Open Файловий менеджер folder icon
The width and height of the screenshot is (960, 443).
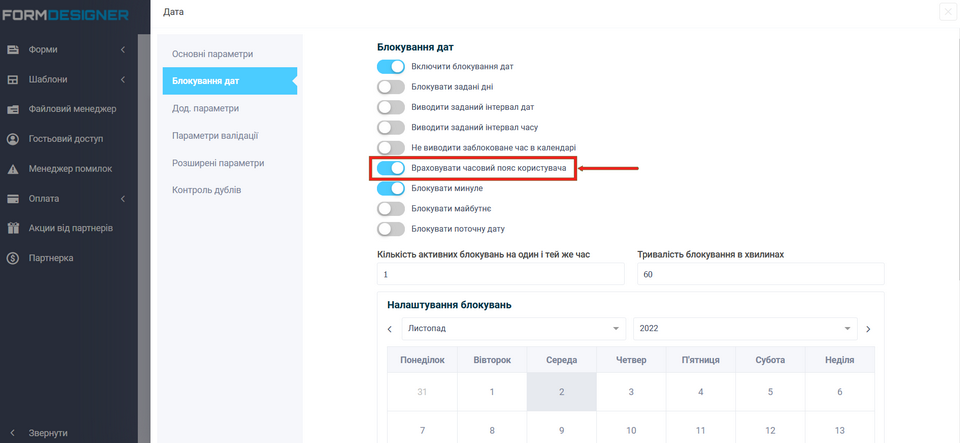pyautogui.click(x=13, y=109)
